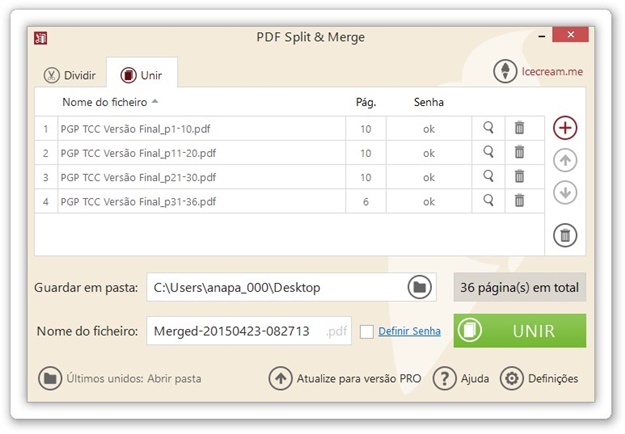Click the Nome do ficheiro input field
The width and height of the screenshot is (625, 434).
click(x=249, y=331)
